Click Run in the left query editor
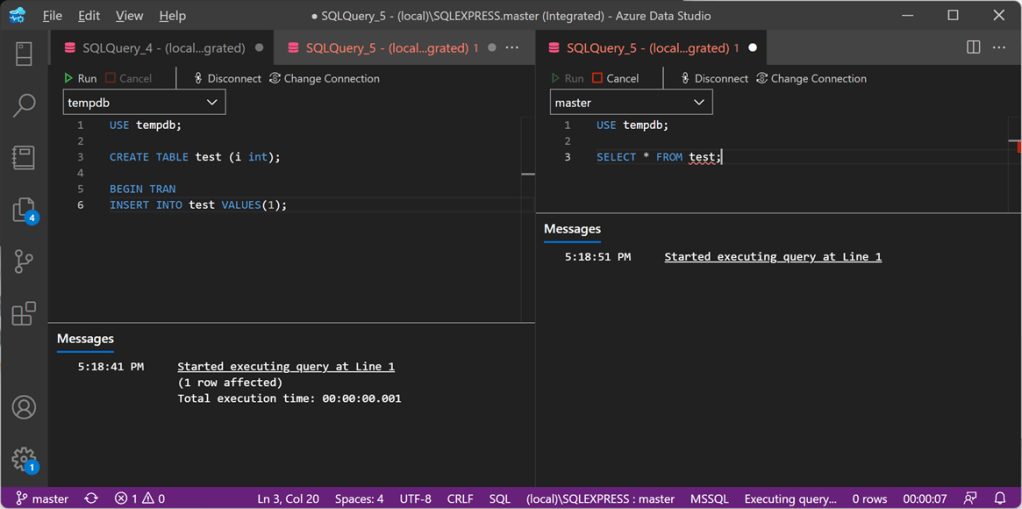Viewport: 1022px width, 509px height. [80, 78]
